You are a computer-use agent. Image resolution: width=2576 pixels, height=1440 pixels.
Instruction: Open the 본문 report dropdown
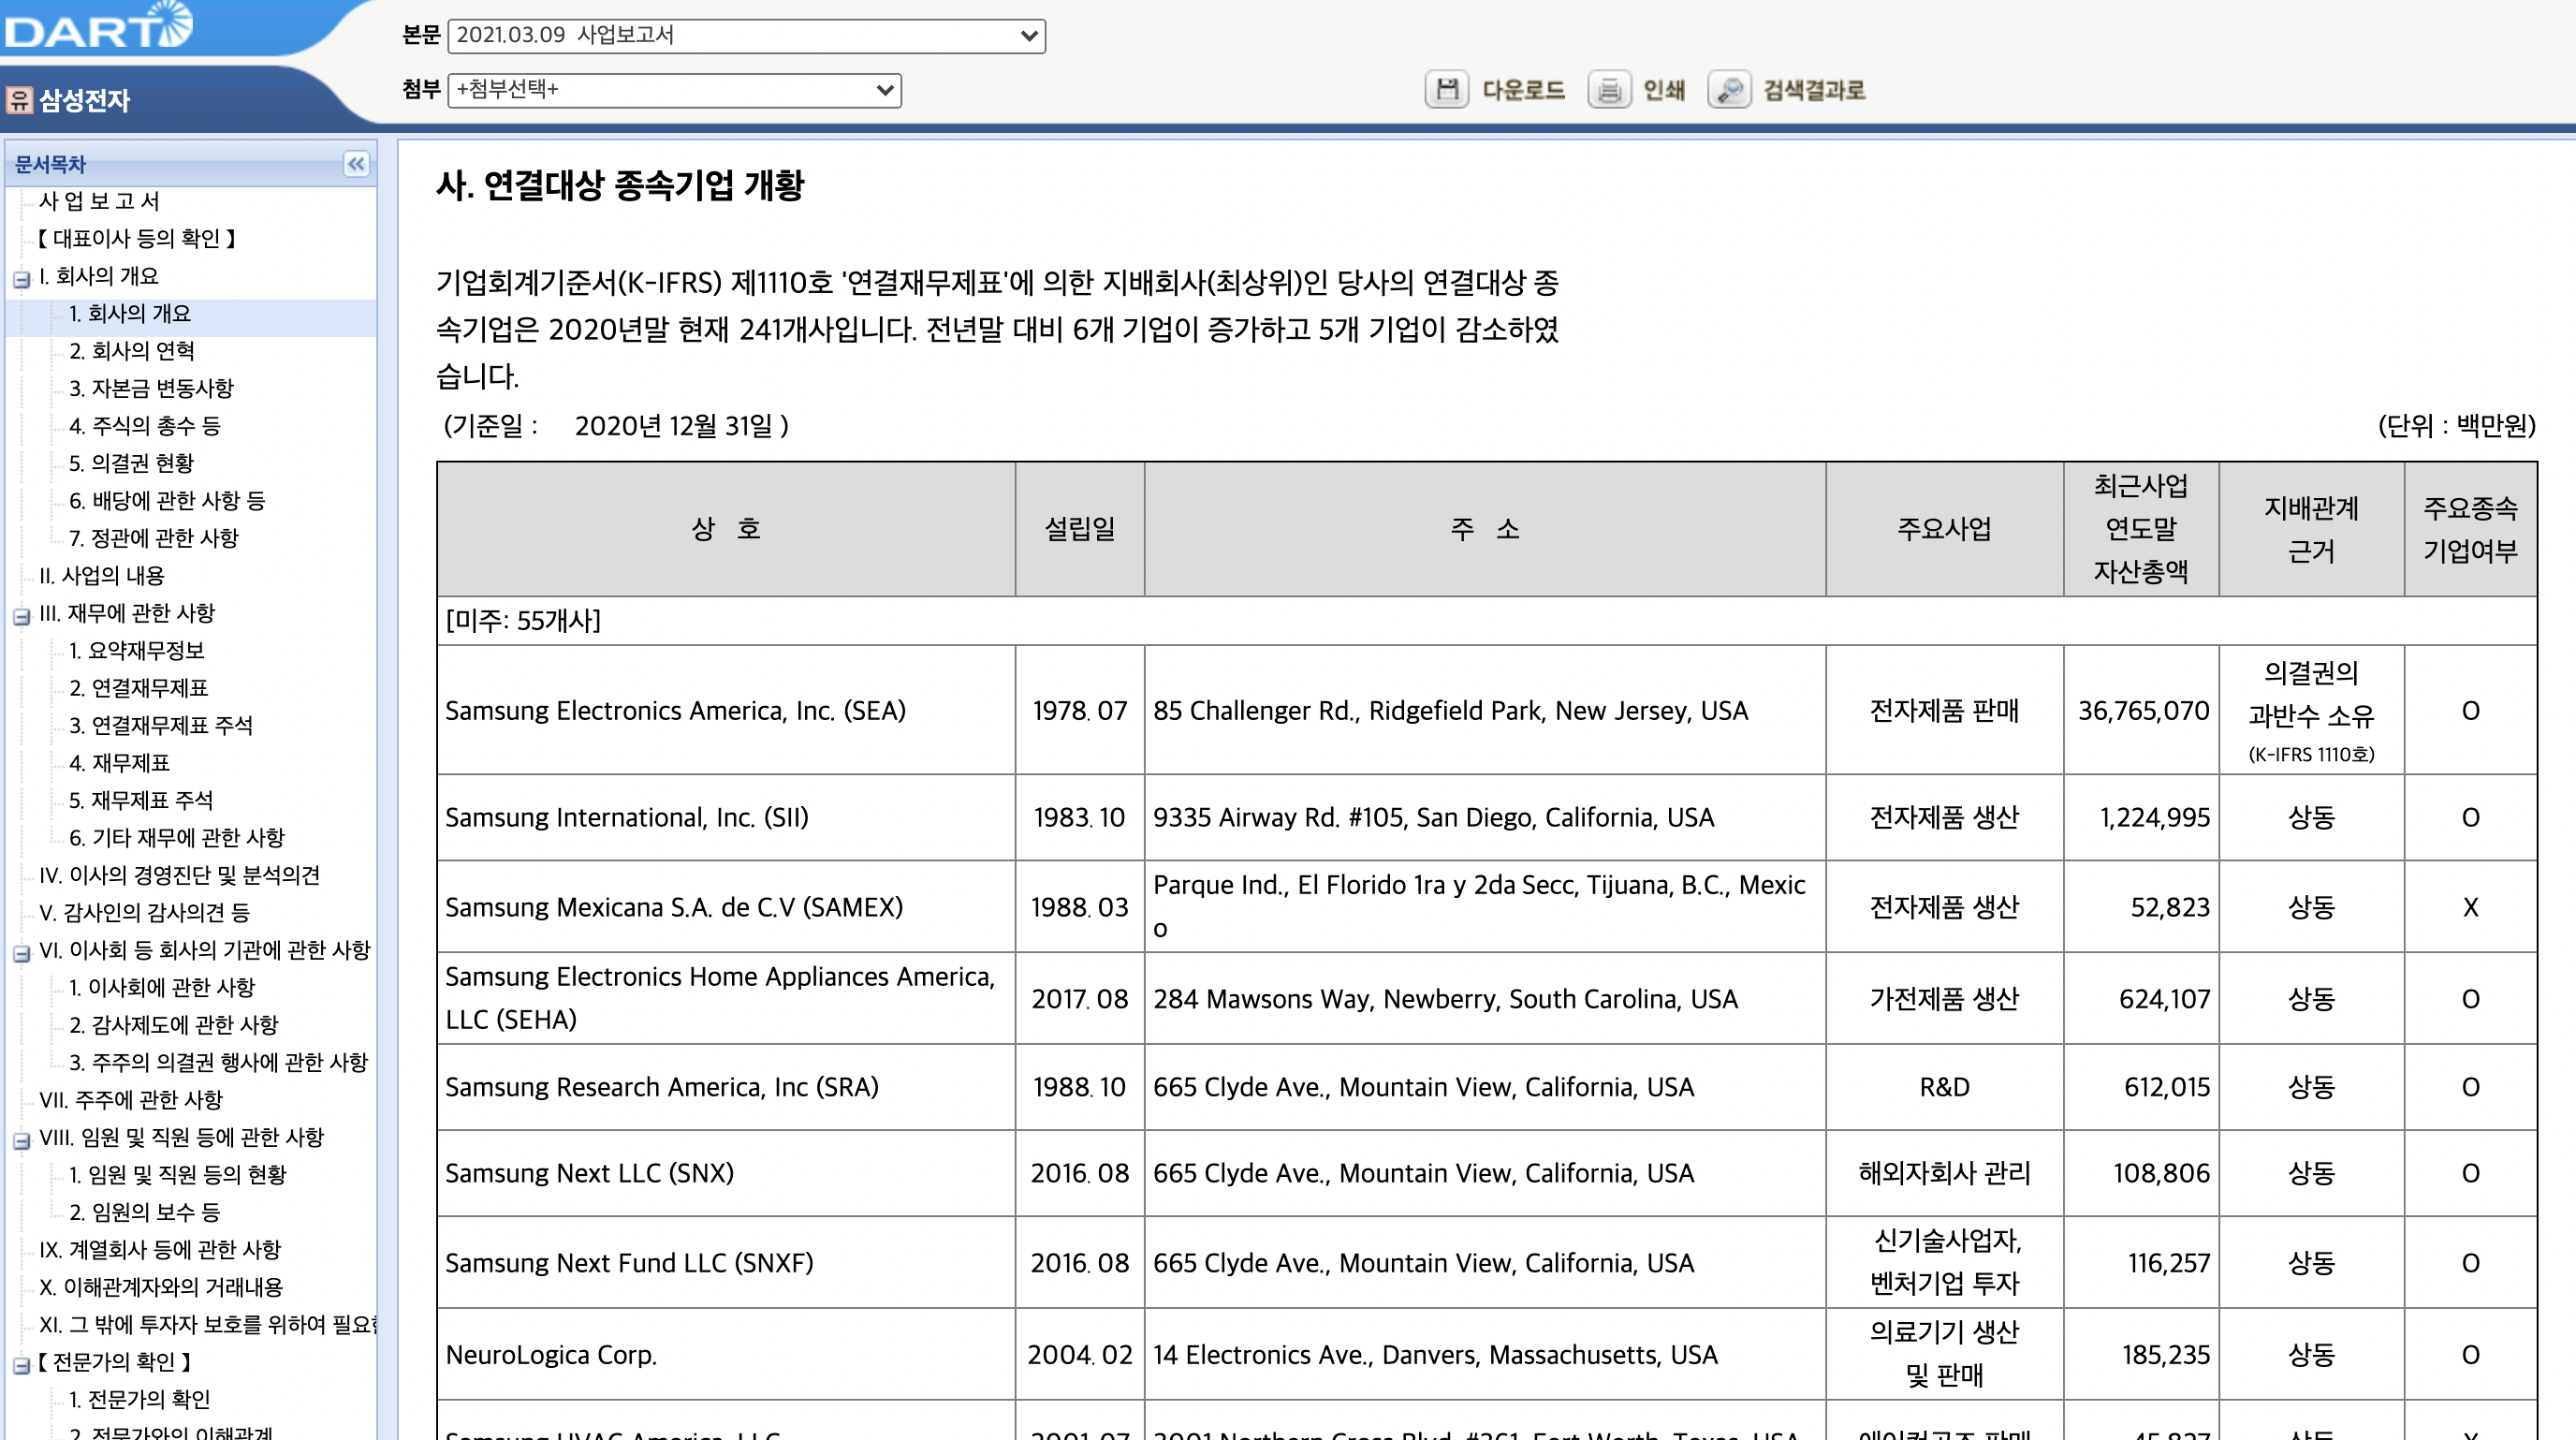[x=746, y=35]
